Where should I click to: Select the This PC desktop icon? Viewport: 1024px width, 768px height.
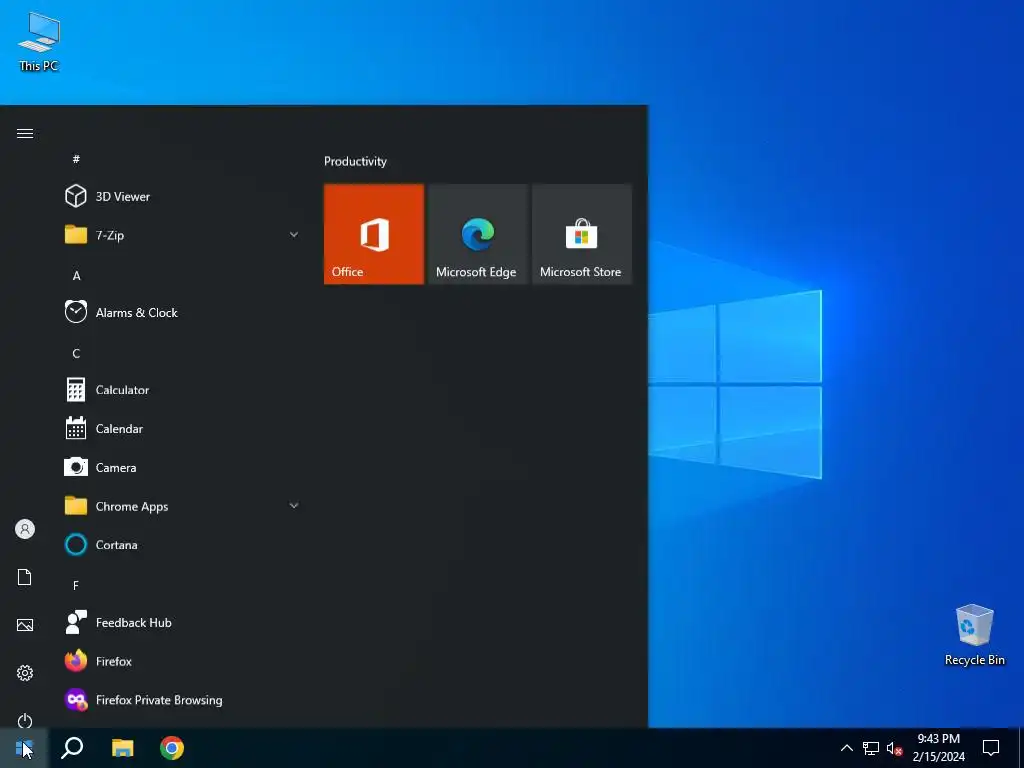click(39, 40)
